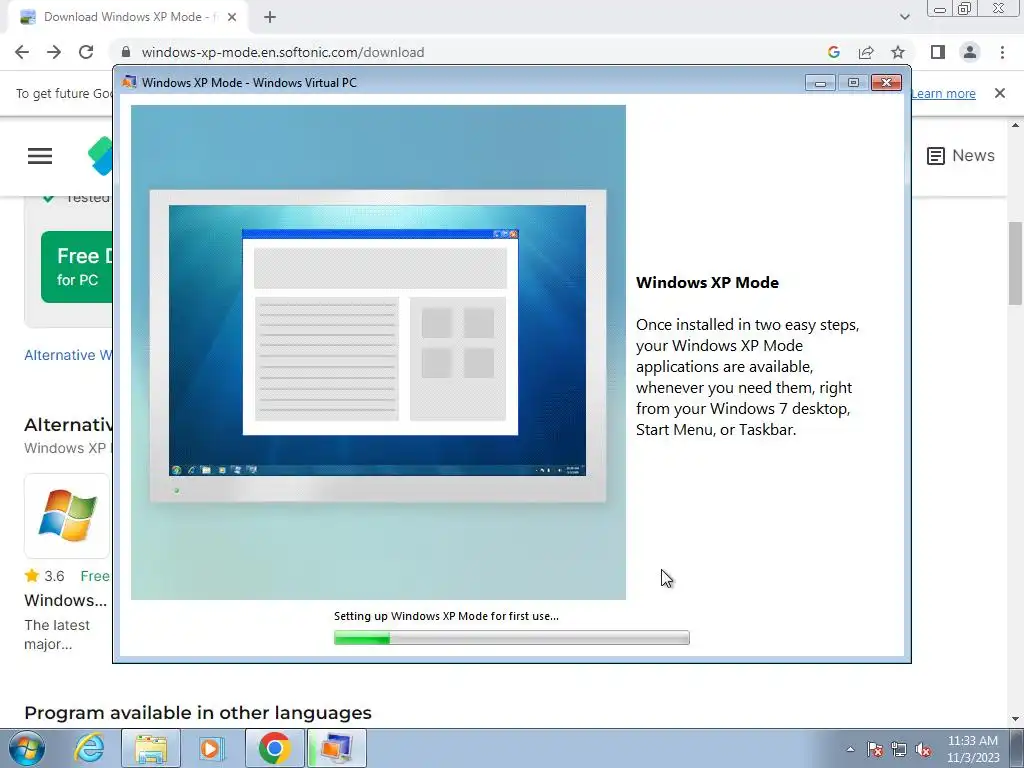Click 'Program available in other languages' heading

(198, 712)
